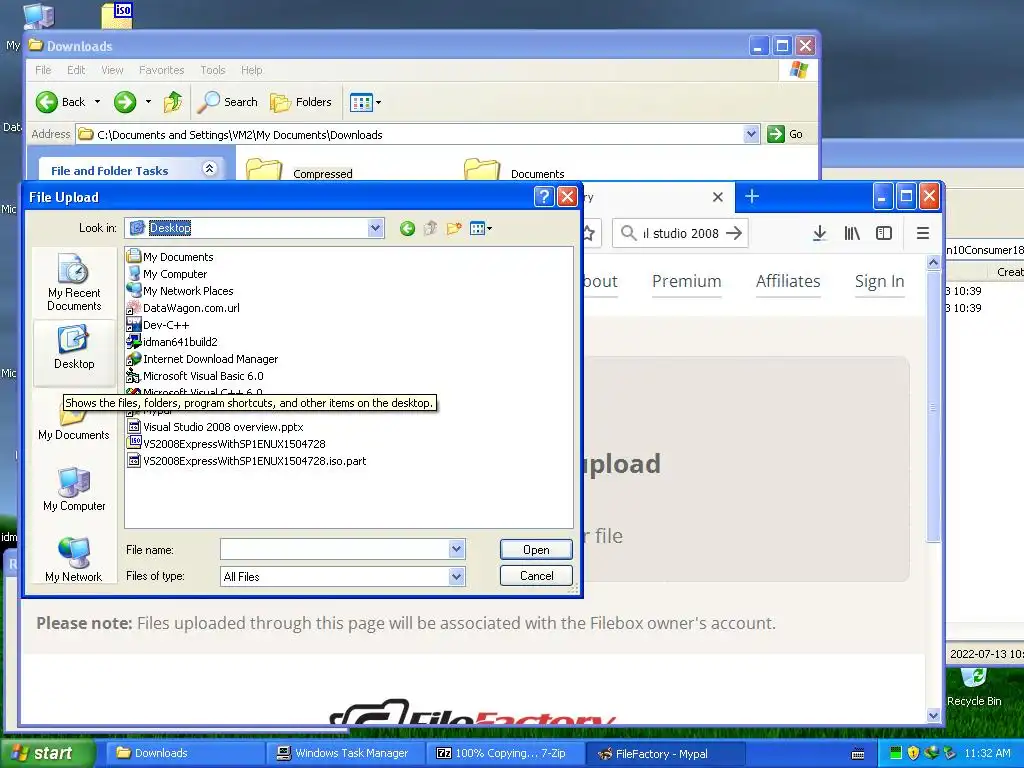Open Favorites menu in Downloads window

point(161,70)
